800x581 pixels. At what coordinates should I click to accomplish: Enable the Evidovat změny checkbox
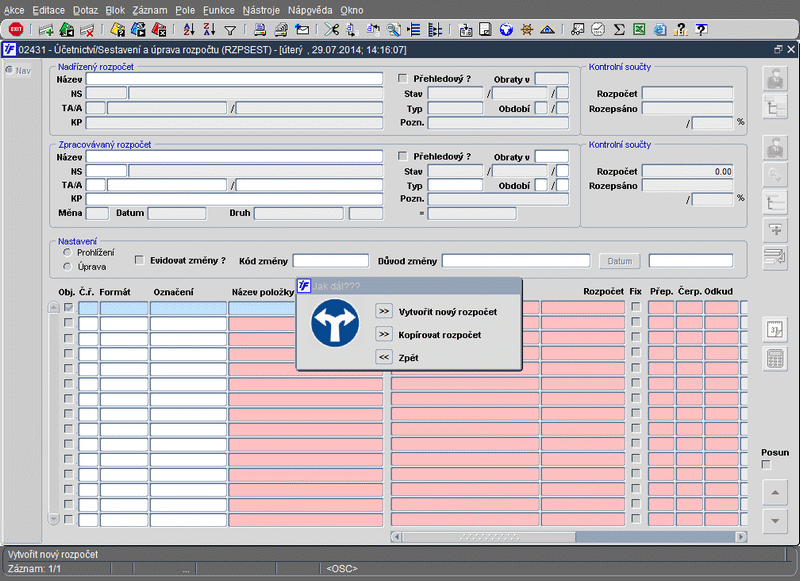click(x=139, y=260)
